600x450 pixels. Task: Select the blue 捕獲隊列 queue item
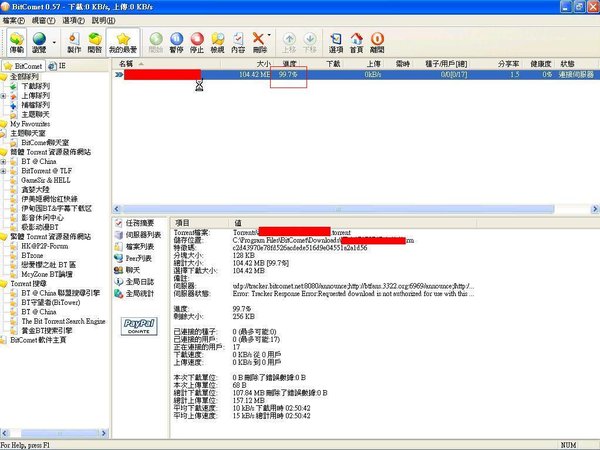click(x=36, y=105)
